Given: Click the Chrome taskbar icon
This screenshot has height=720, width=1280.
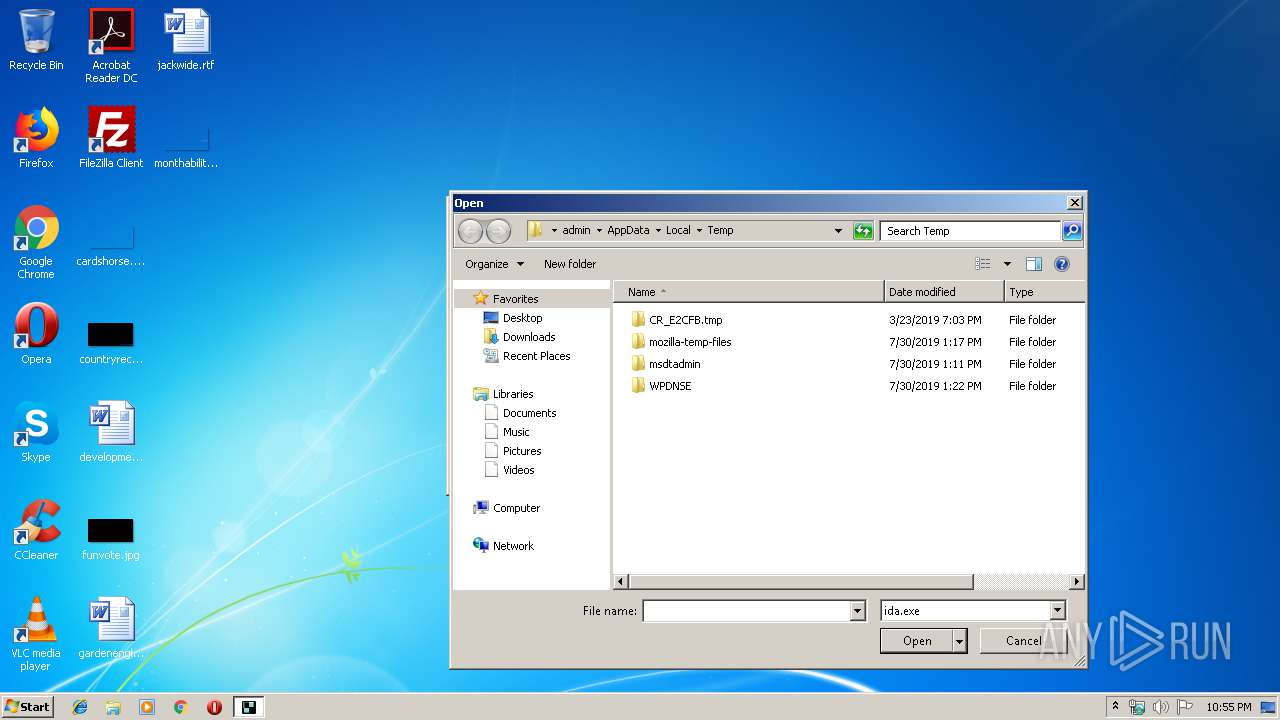Looking at the screenshot, I should tap(180, 707).
